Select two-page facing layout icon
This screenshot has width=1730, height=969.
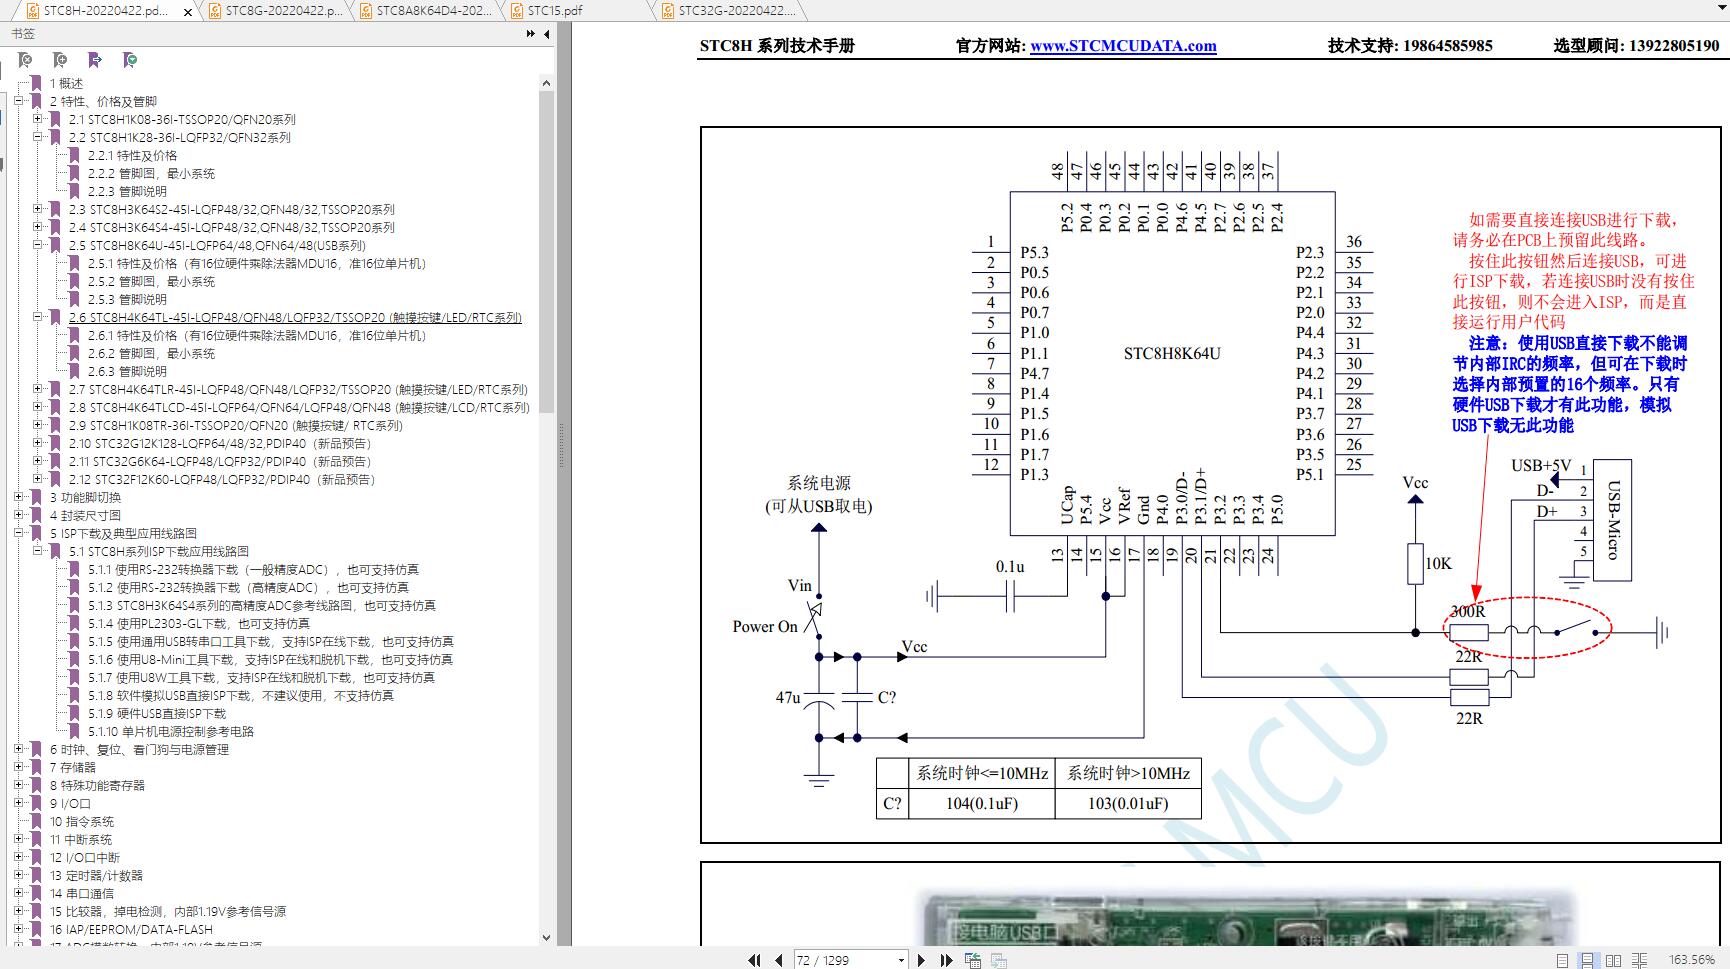pos(1613,960)
